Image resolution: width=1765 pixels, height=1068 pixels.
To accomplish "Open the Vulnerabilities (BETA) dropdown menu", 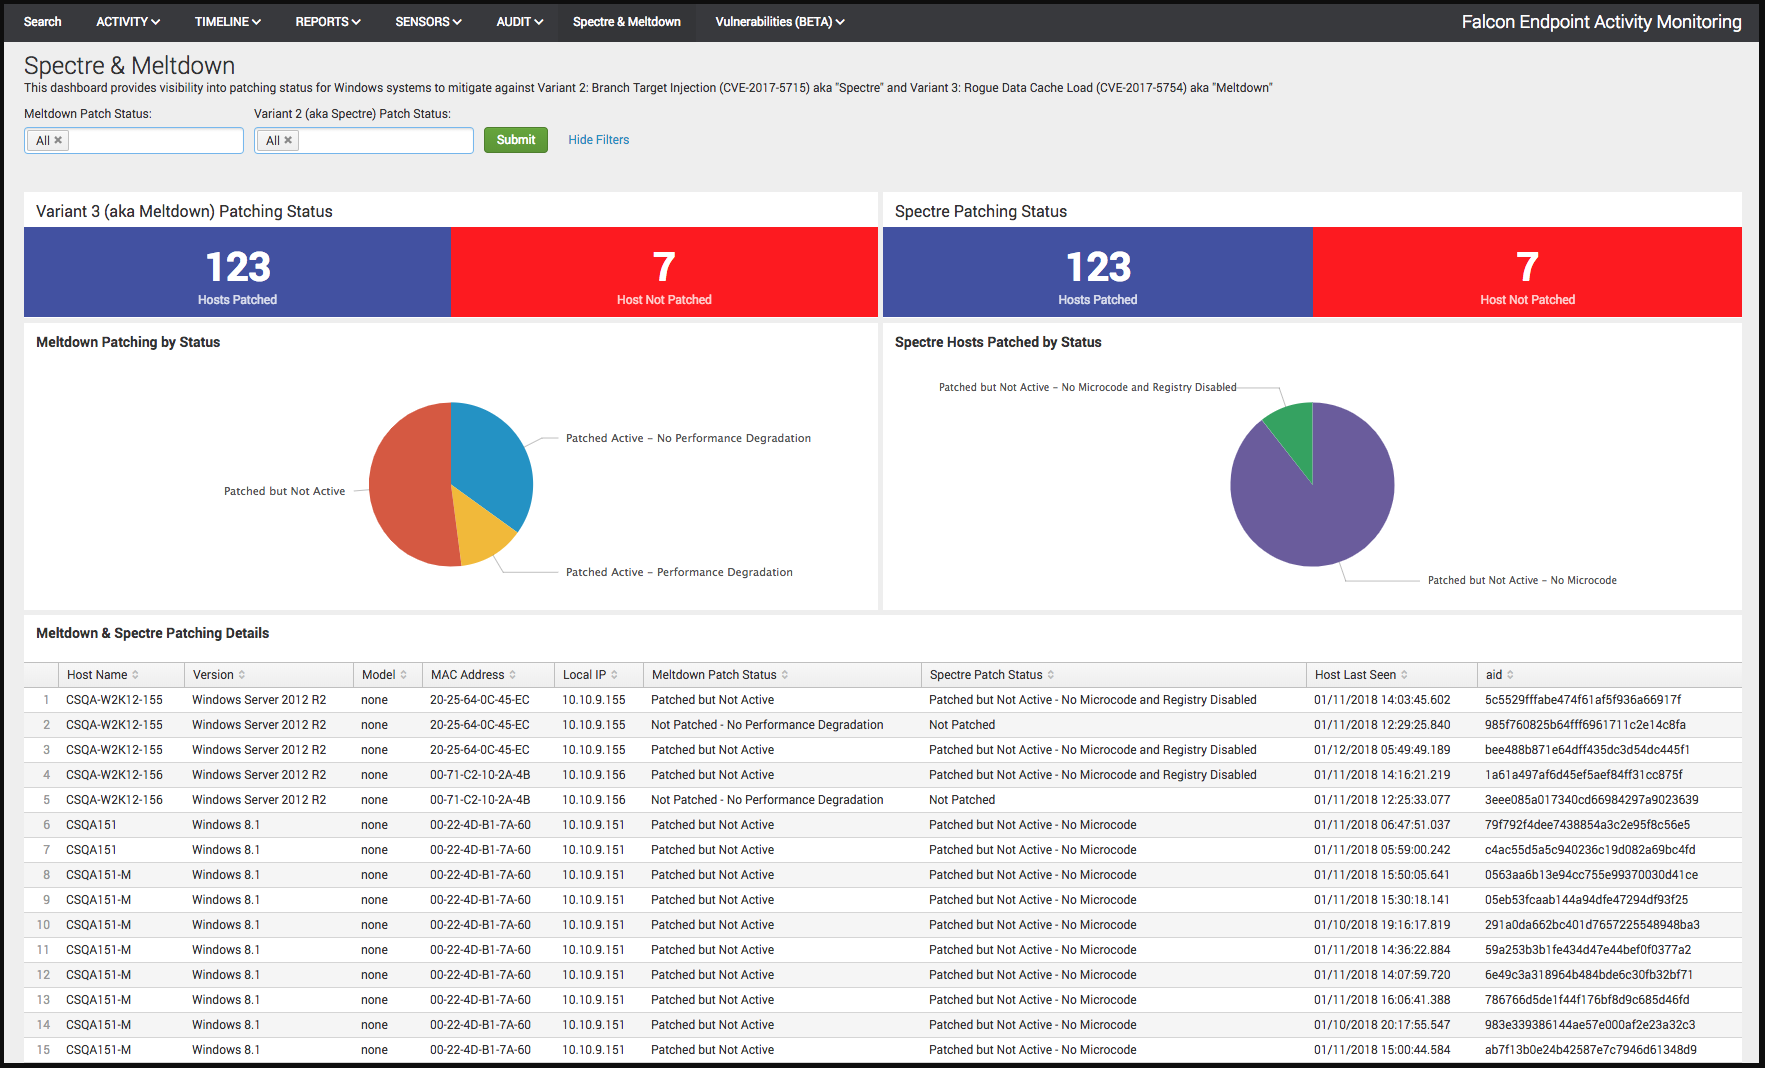I will 780,21.
